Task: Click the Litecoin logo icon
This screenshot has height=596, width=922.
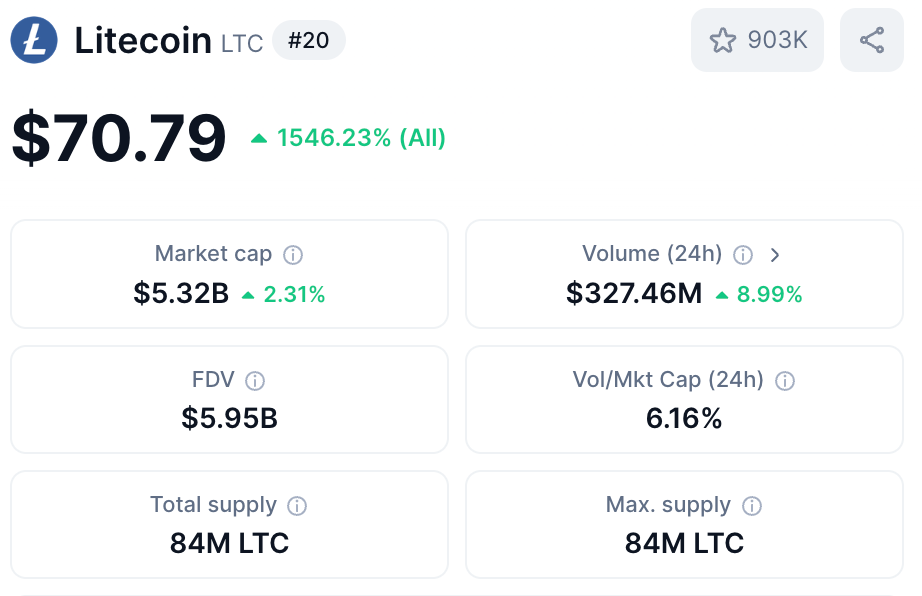Action: click(x=34, y=40)
